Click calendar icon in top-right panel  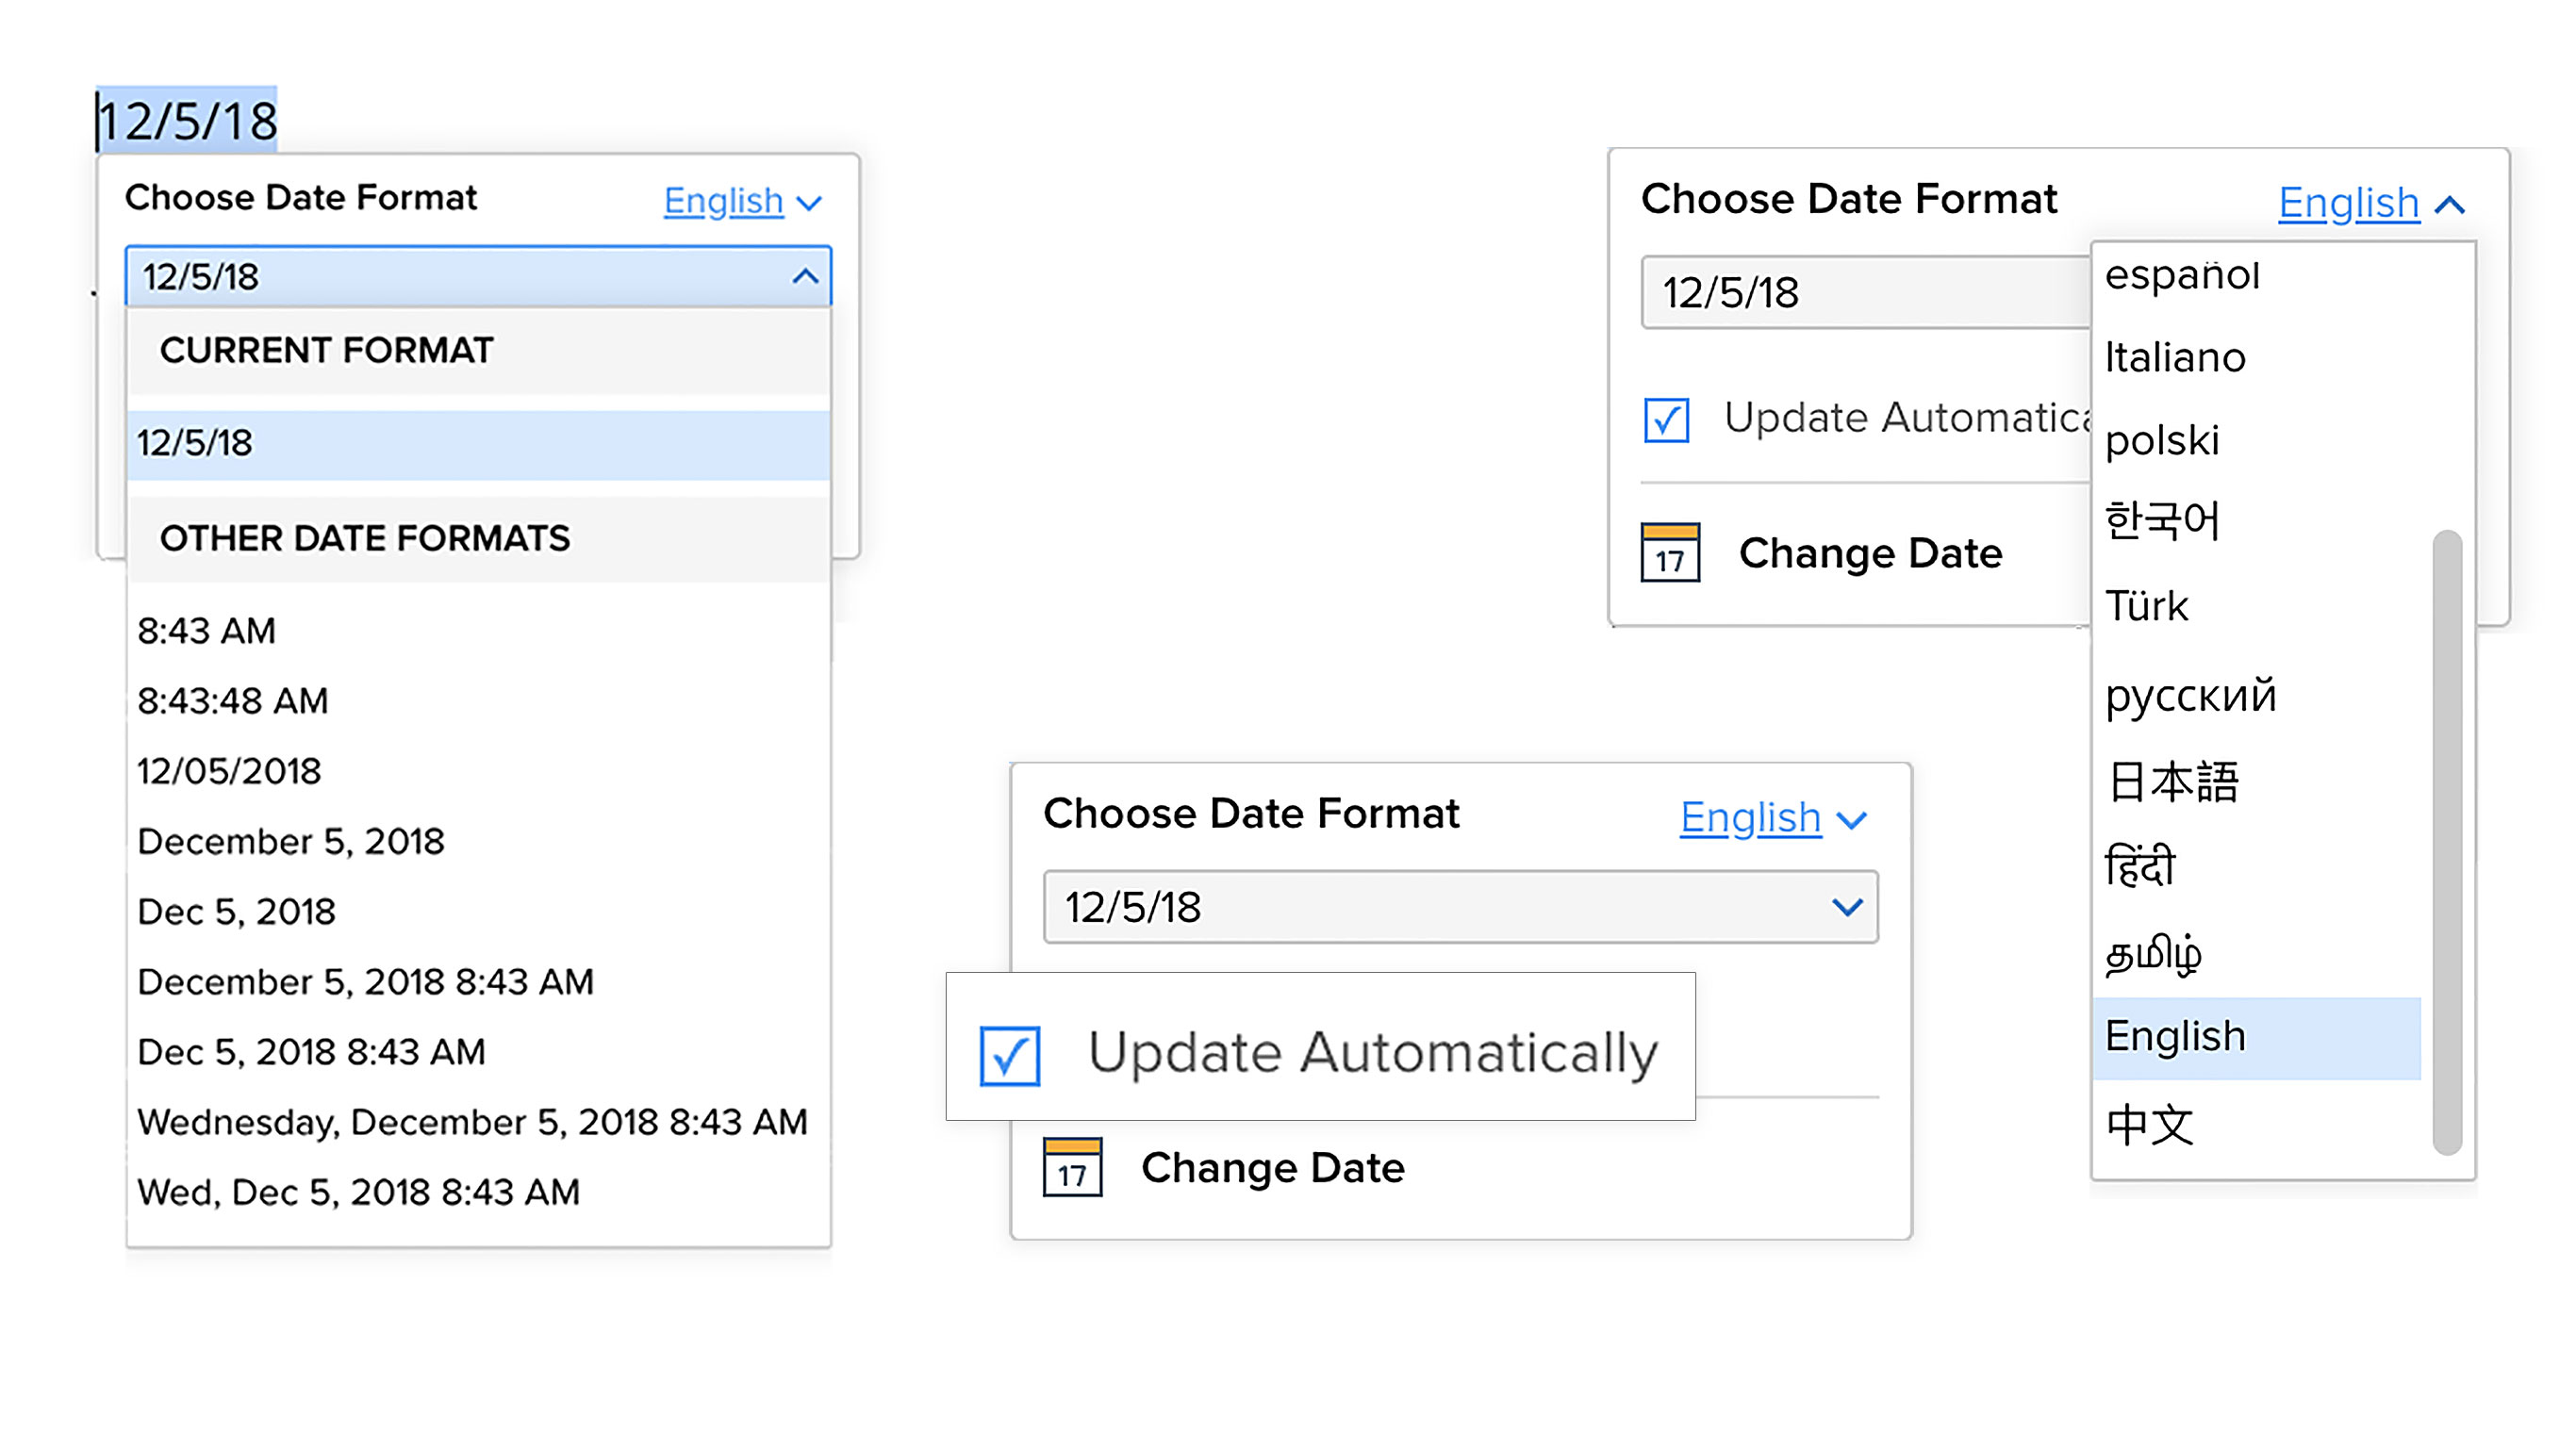1669,552
